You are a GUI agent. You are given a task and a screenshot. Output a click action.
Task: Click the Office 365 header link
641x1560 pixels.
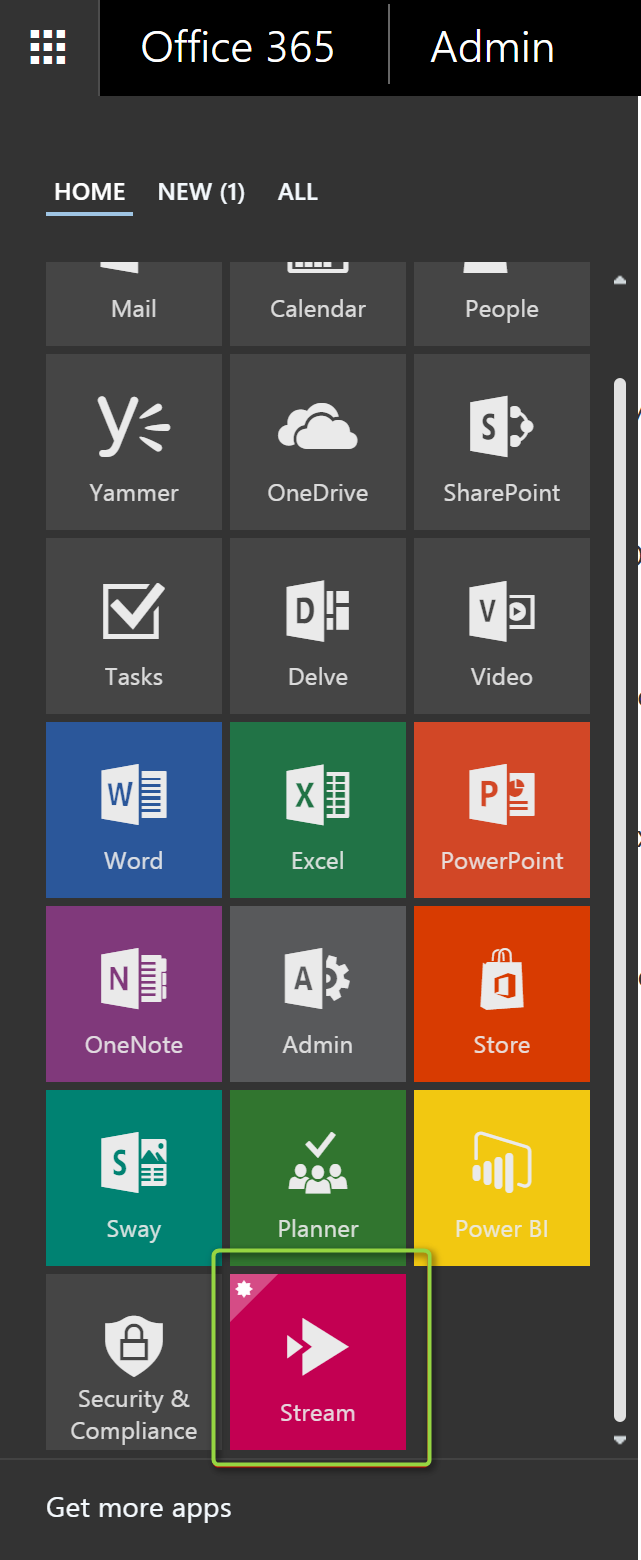point(238,47)
